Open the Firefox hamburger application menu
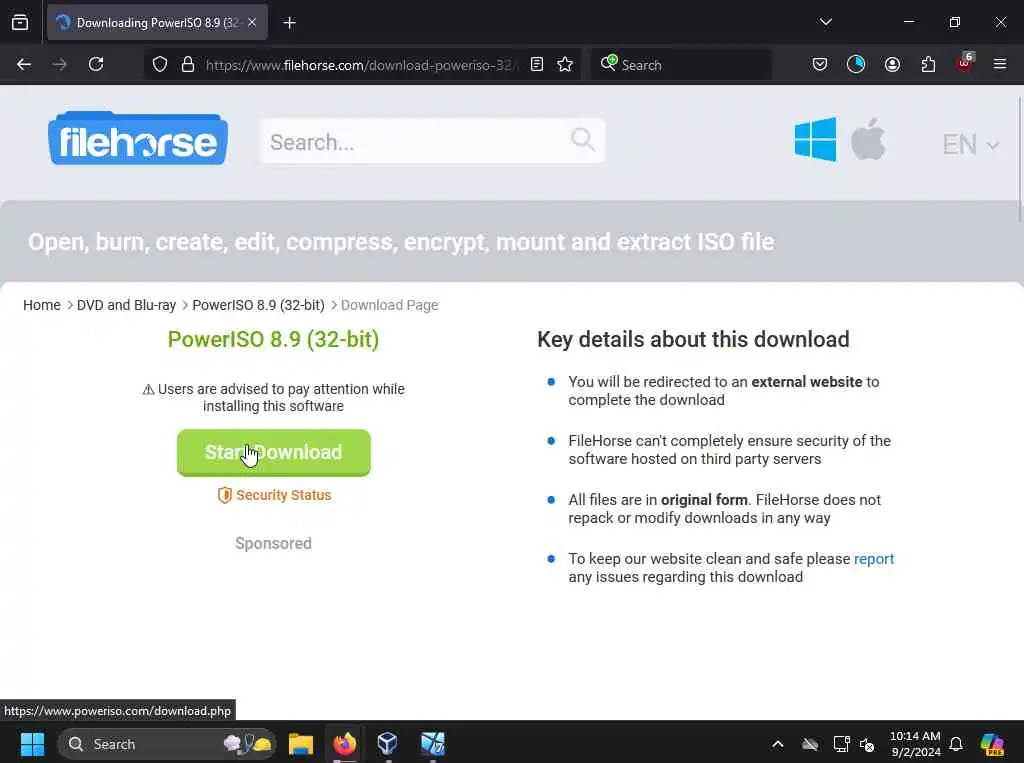This screenshot has height=763, width=1024. [999, 65]
